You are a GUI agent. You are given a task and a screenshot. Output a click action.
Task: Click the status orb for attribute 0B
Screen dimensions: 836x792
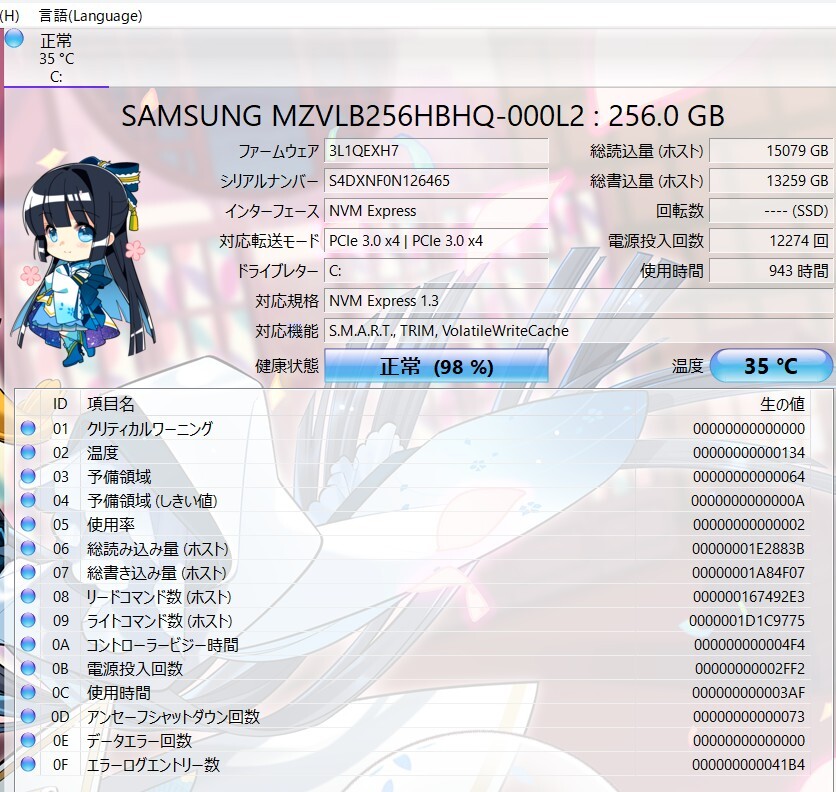28,668
